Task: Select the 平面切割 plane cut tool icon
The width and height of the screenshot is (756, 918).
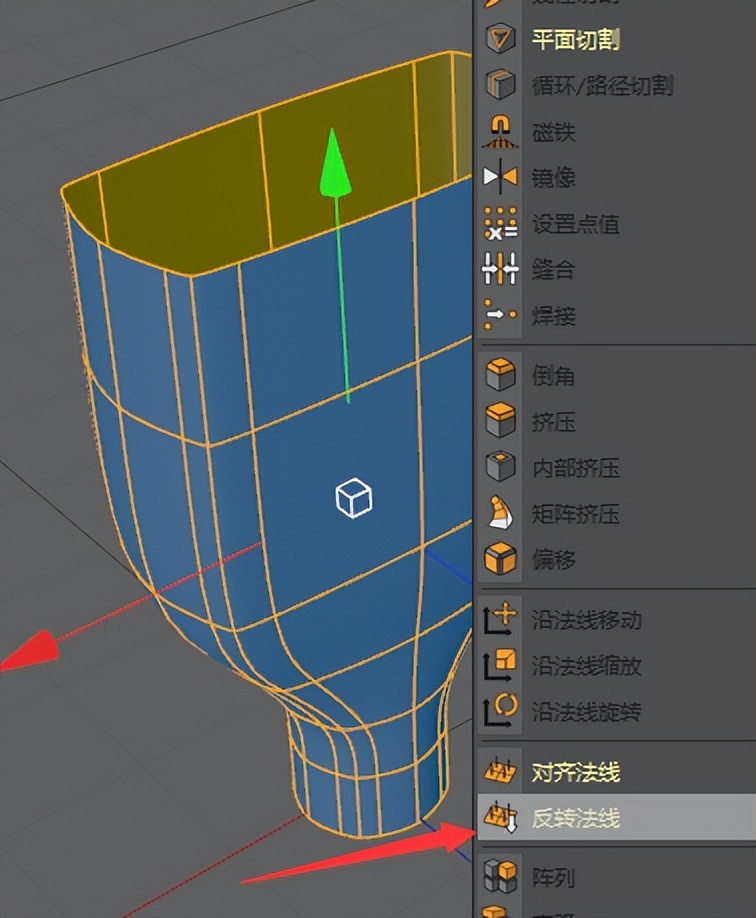Action: (x=500, y=38)
